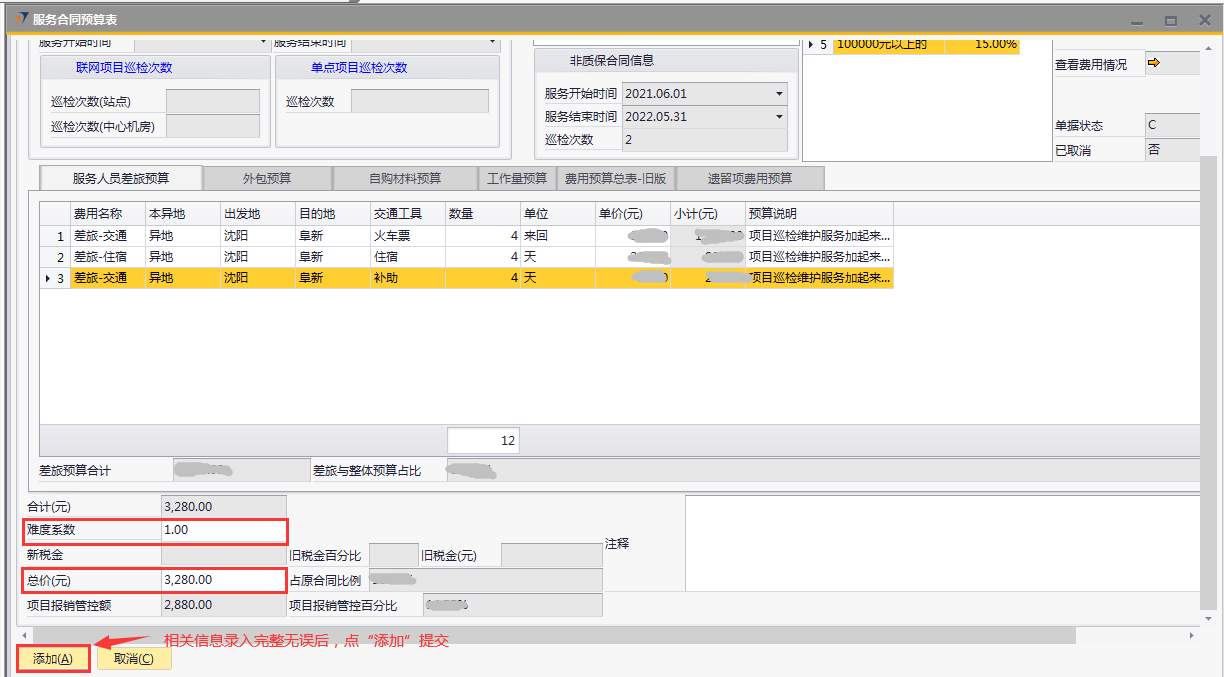Click the 添加(A) button to submit
This screenshot has height=677, width=1224.
pyautogui.click(x=53, y=658)
